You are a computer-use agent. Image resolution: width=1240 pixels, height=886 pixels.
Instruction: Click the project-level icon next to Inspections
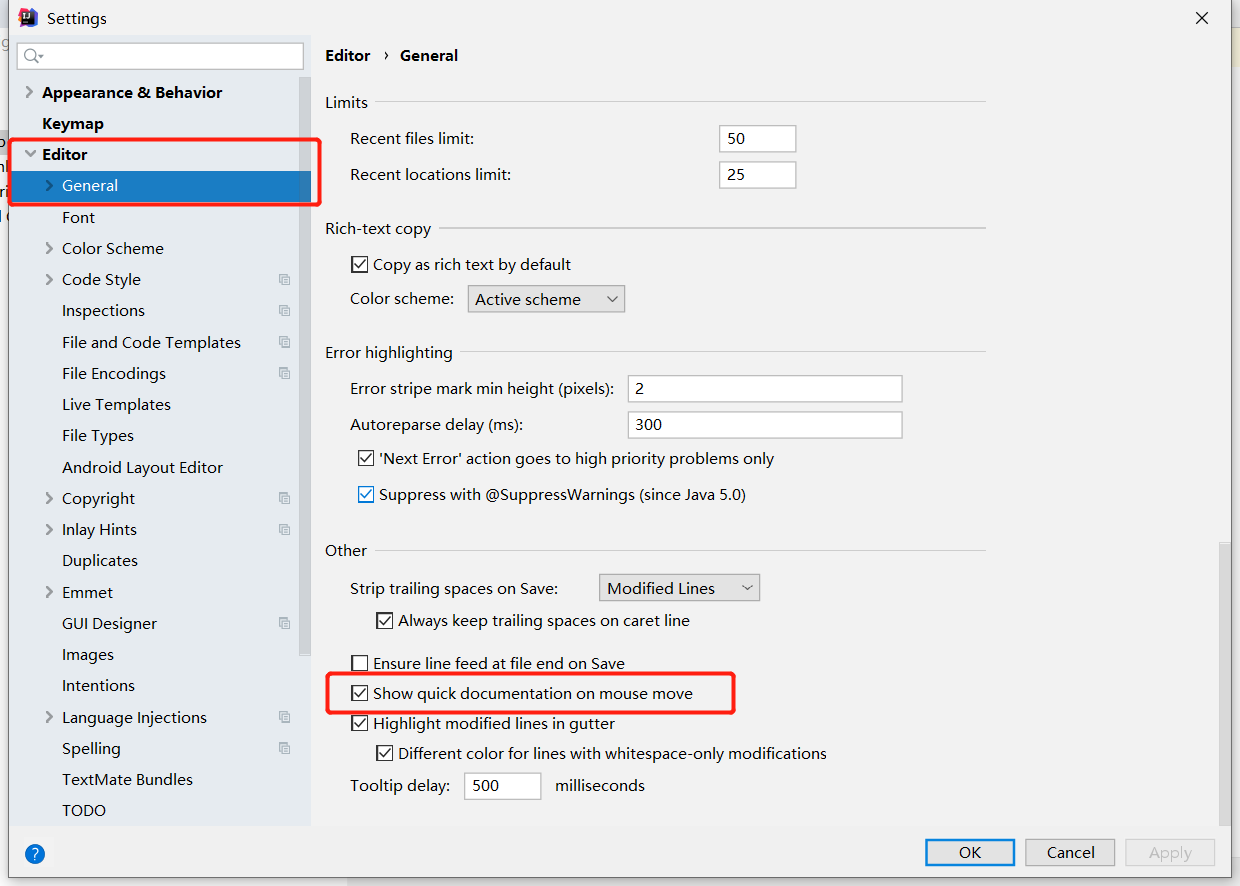[285, 311]
